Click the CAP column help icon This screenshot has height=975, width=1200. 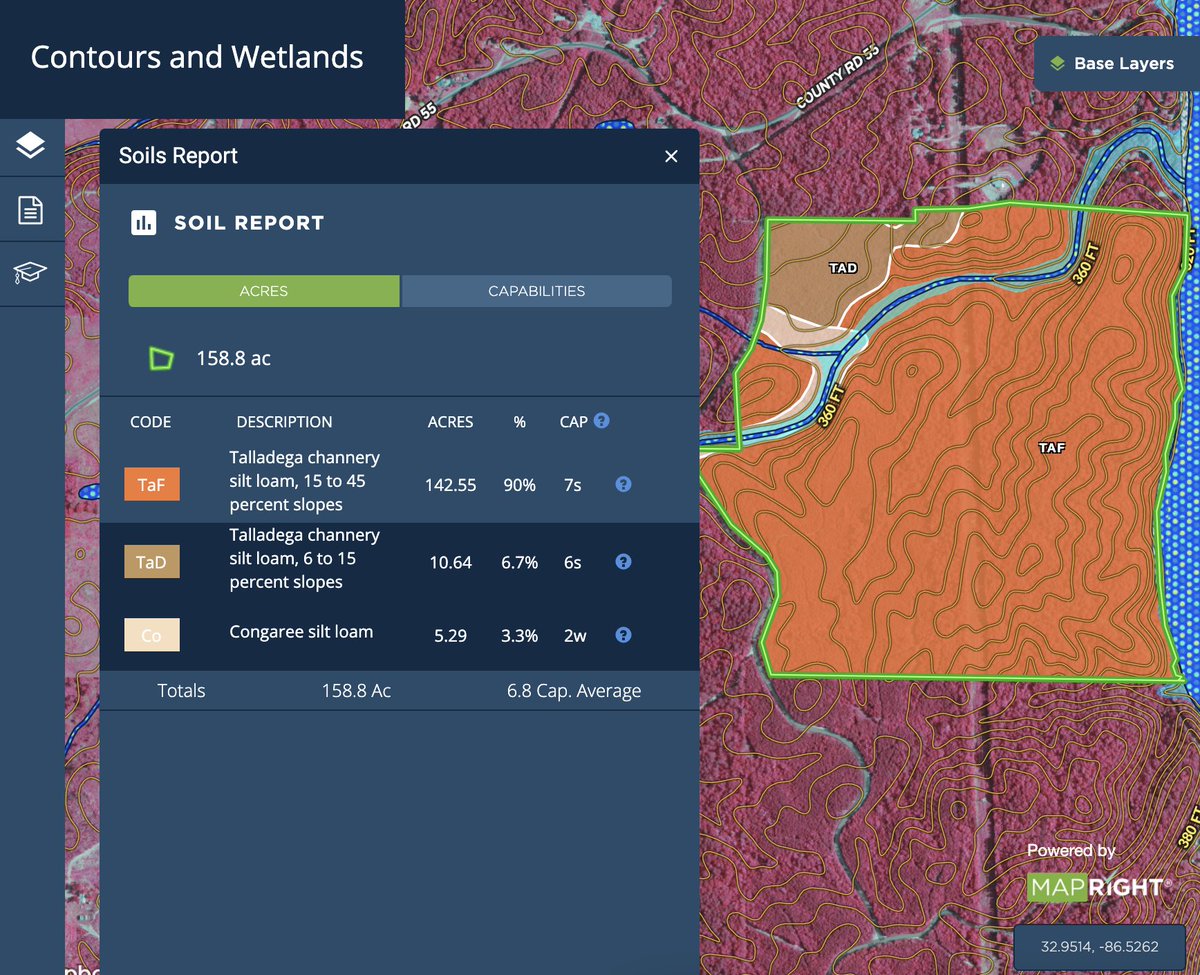(601, 421)
